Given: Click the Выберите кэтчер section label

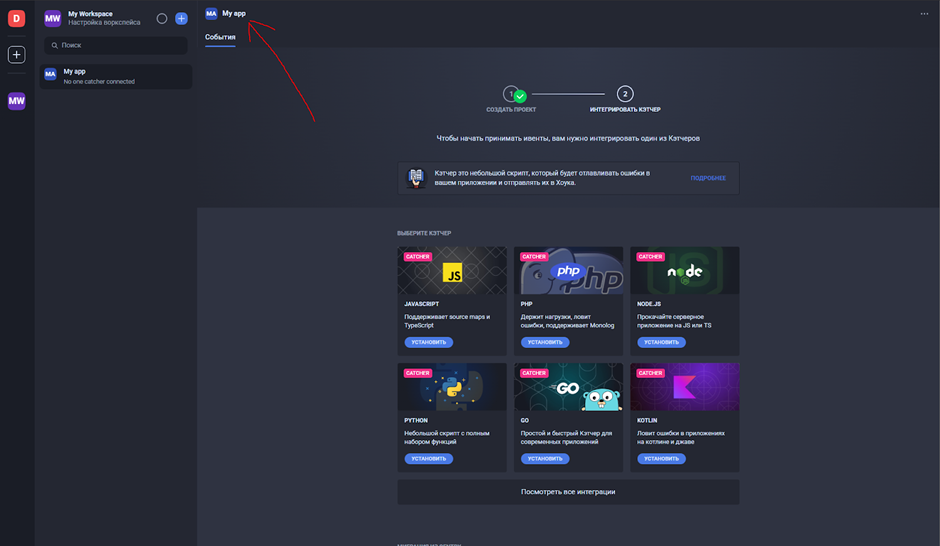Looking at the screenshot, I should point(424,233).
